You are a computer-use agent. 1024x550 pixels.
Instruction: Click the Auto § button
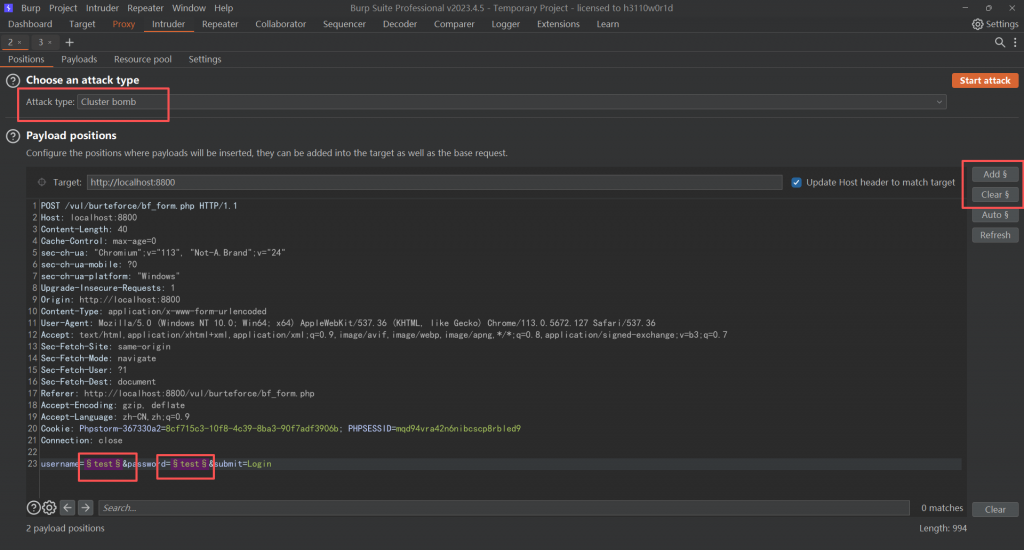995,215
